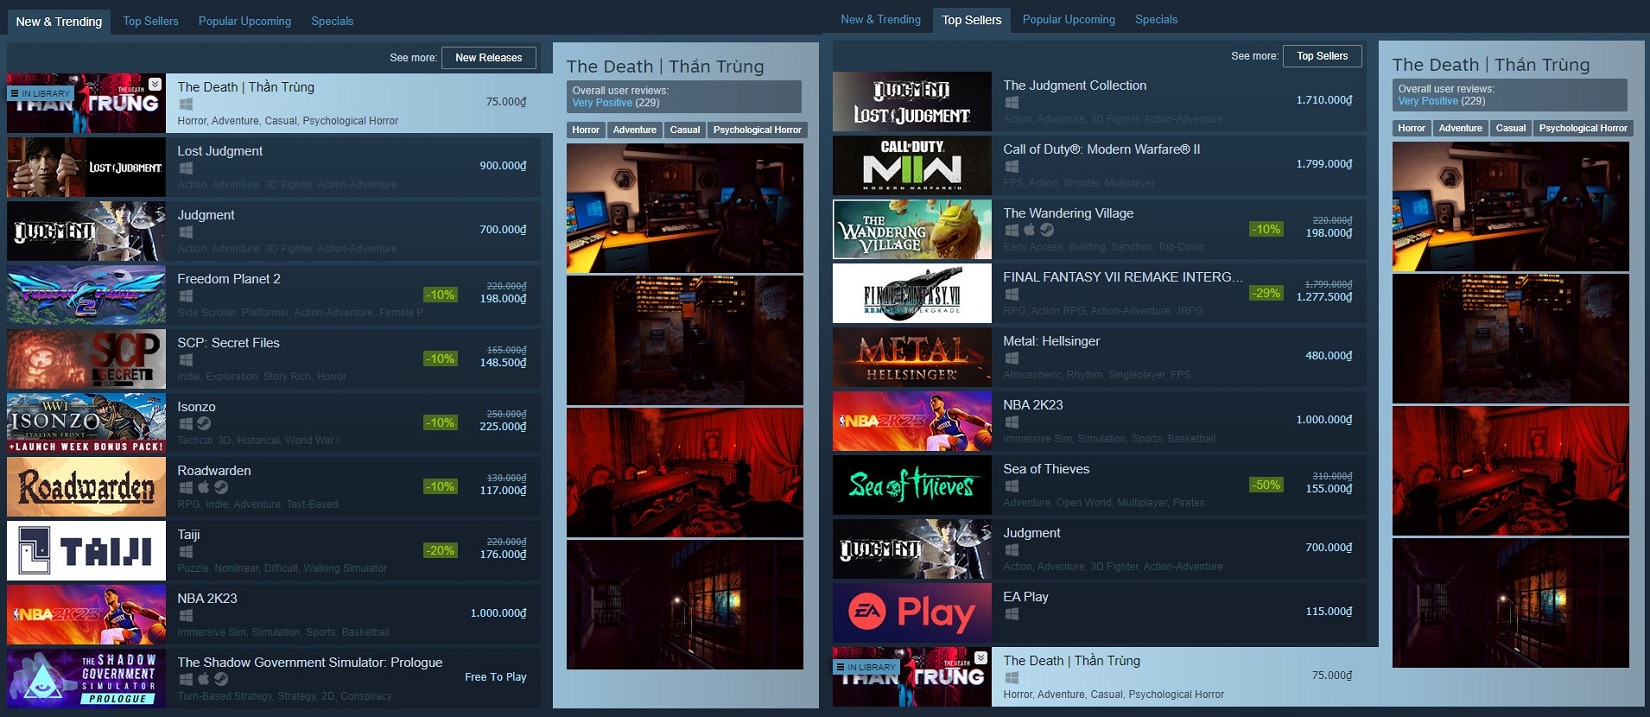
Task: Open the Taiji game thumbnail
Action: coord(86,550)
